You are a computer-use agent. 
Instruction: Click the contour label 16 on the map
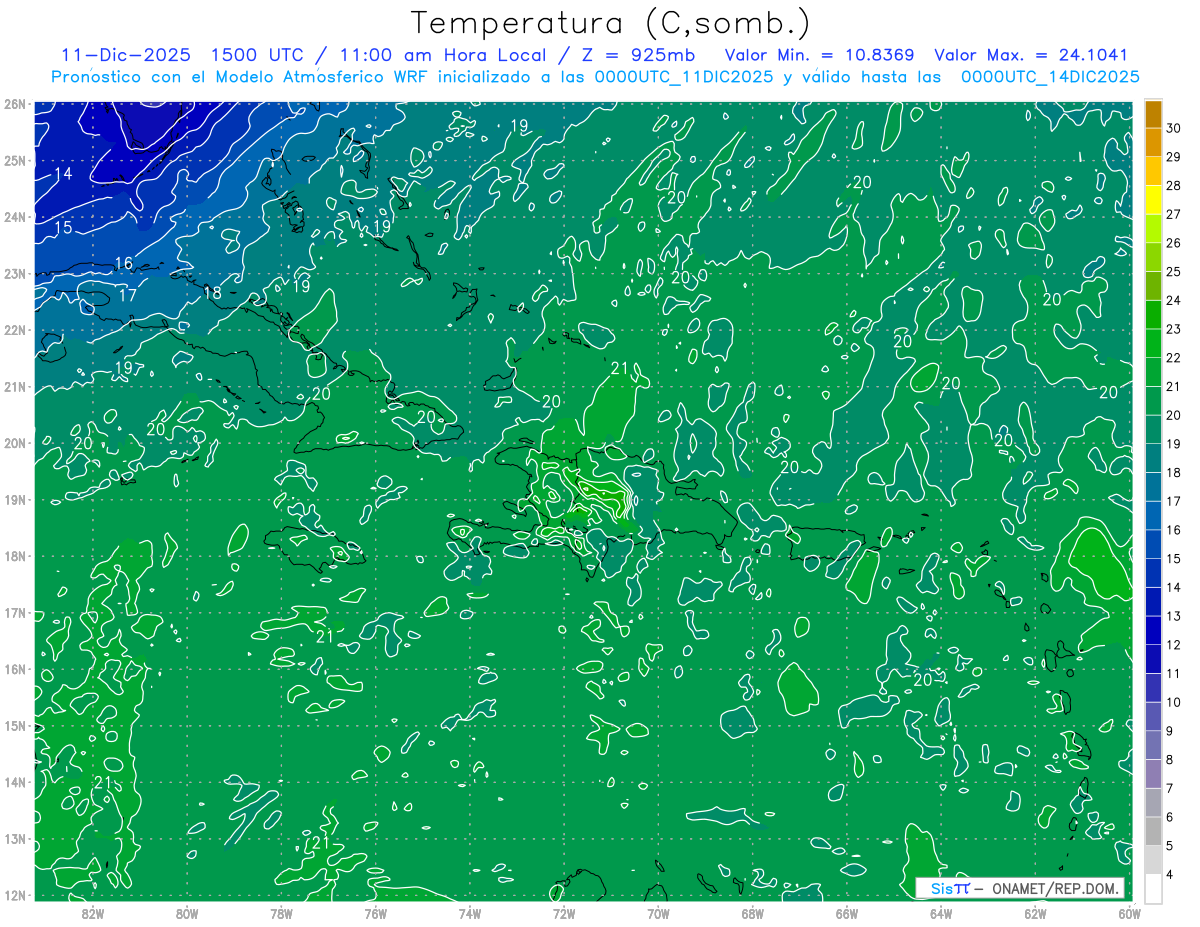point(124,264)
